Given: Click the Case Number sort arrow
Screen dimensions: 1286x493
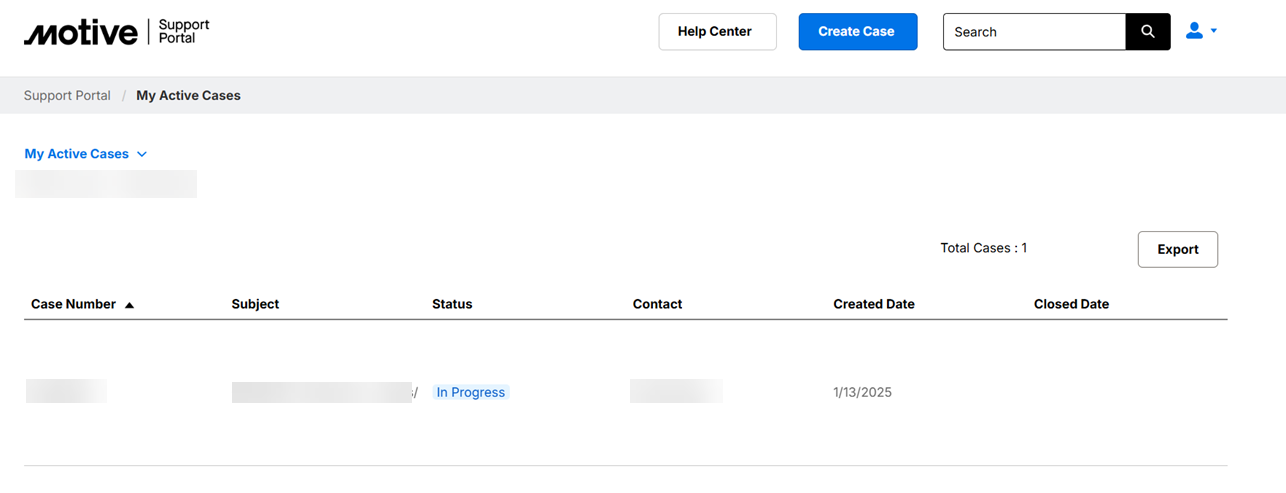Looking at the screenshot, I should pyautogui.click(x=129, y=305).
